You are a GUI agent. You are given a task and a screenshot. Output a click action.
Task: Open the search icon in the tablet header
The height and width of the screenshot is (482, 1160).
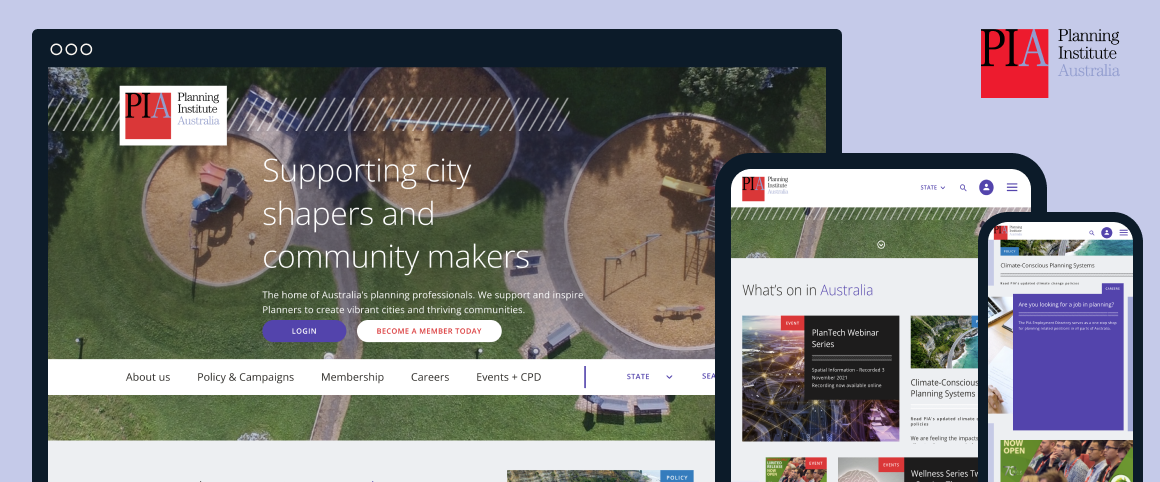(x=963, y=188)
